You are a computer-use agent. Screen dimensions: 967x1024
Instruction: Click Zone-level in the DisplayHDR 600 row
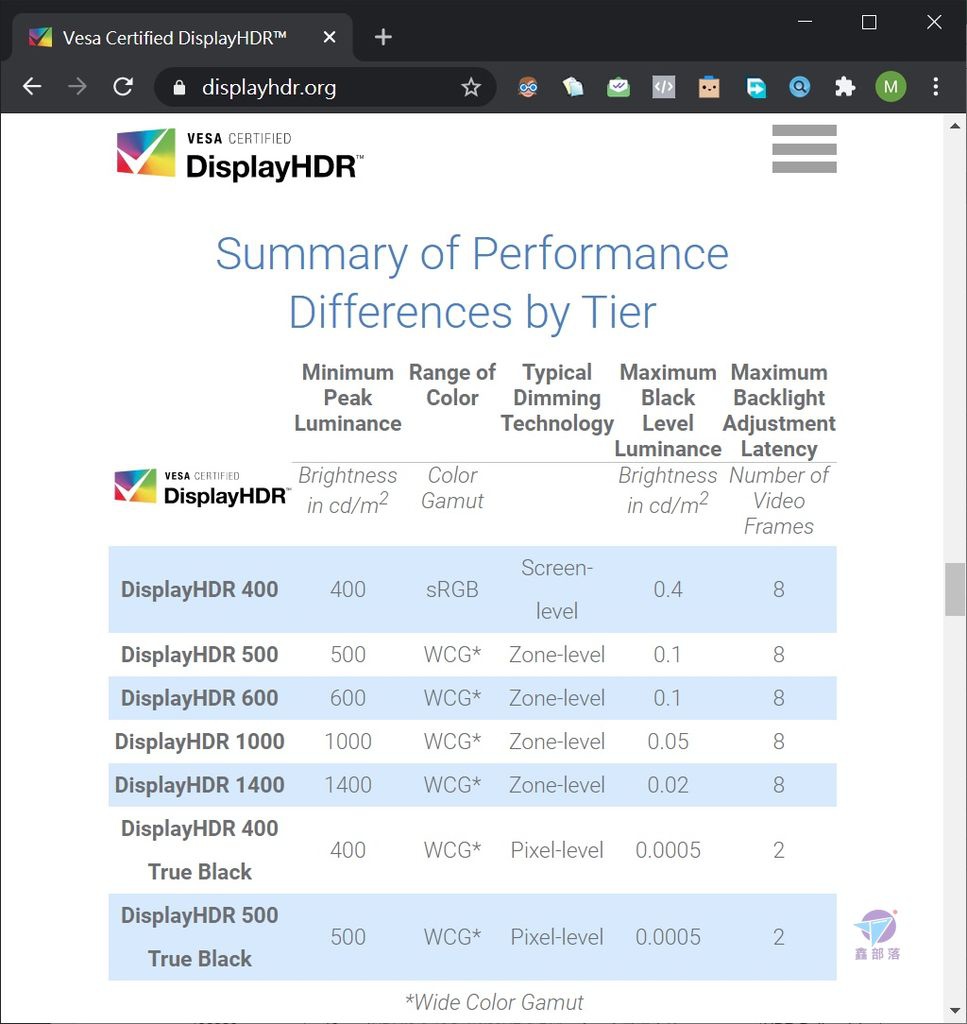(557, 697)
